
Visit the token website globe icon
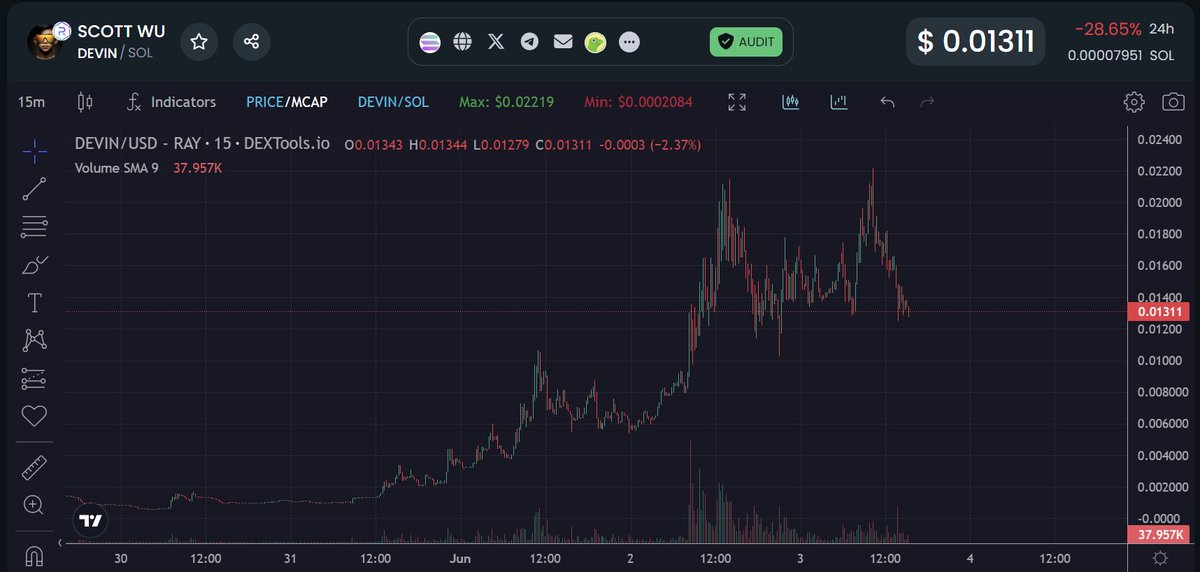[462, 42]
